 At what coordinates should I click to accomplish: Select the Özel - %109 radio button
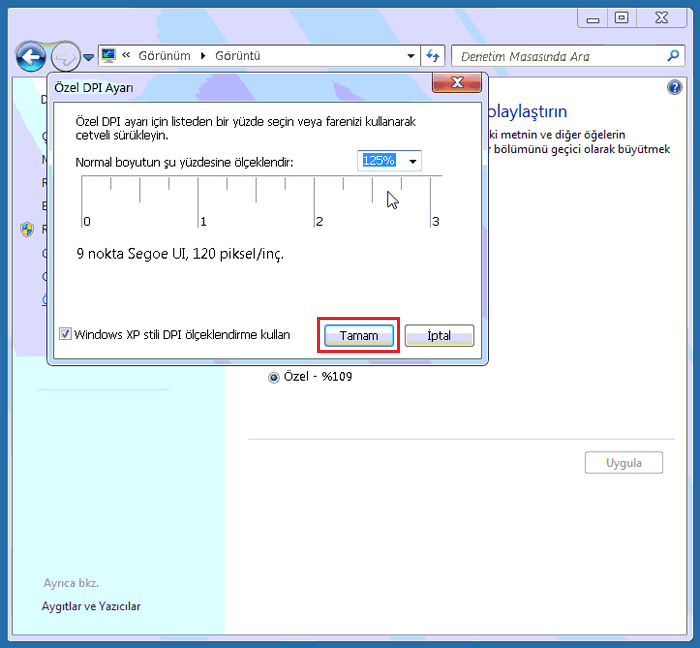(273, 378)
